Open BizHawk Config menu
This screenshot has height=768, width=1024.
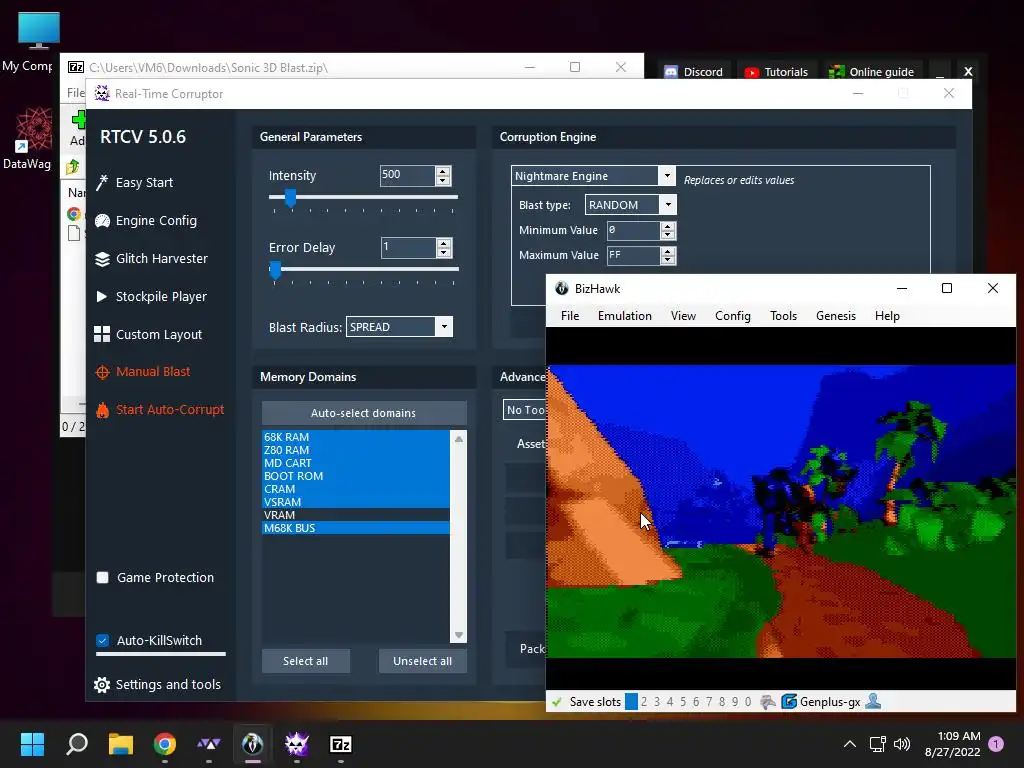[x=733, y=316]
